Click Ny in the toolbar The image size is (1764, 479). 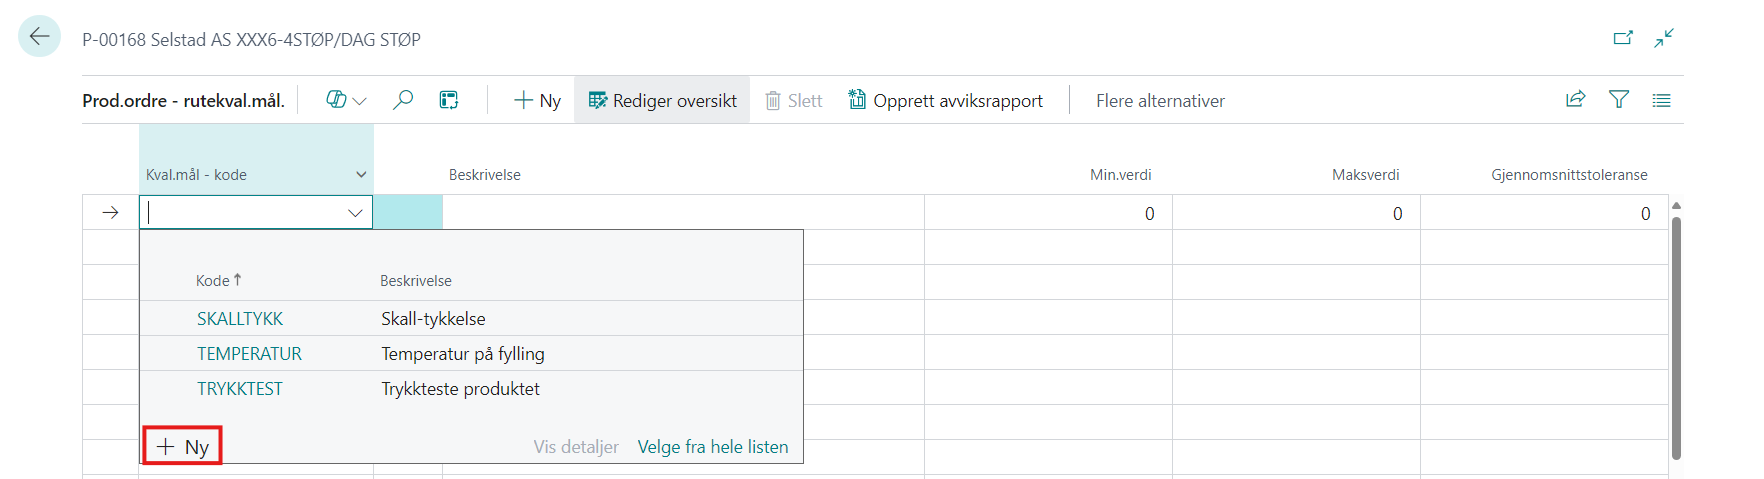[x=537, y=100]
